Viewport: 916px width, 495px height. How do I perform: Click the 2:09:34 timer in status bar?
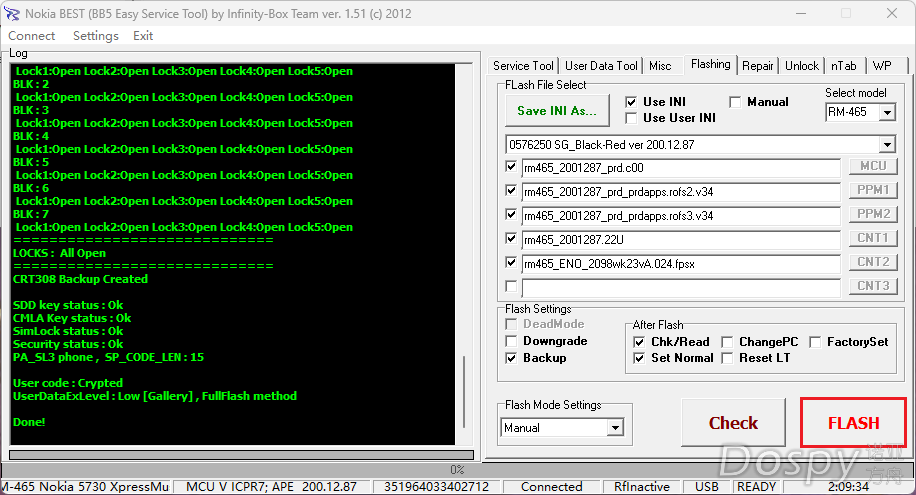tap(848, 486)
